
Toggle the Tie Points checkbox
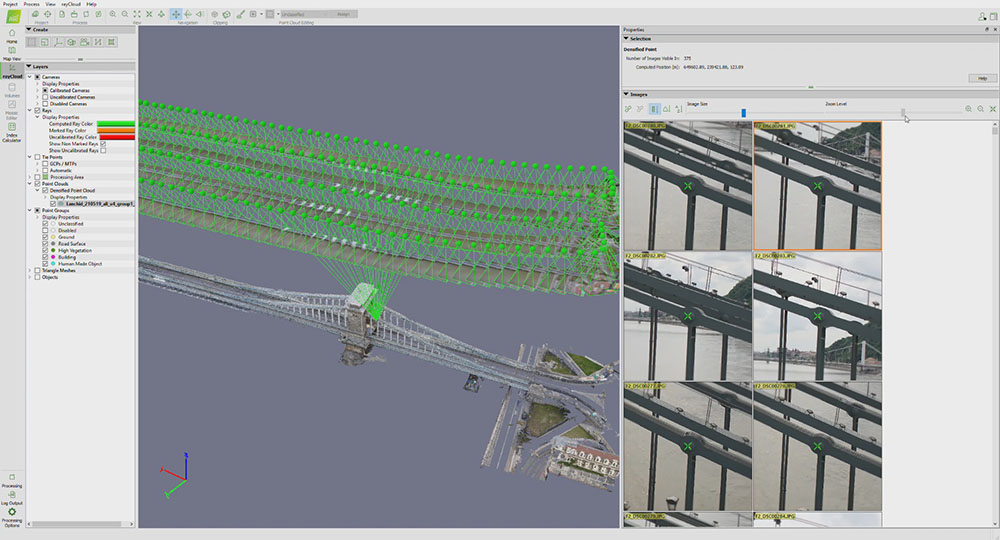pyautogui.click(x=37, y=157)
